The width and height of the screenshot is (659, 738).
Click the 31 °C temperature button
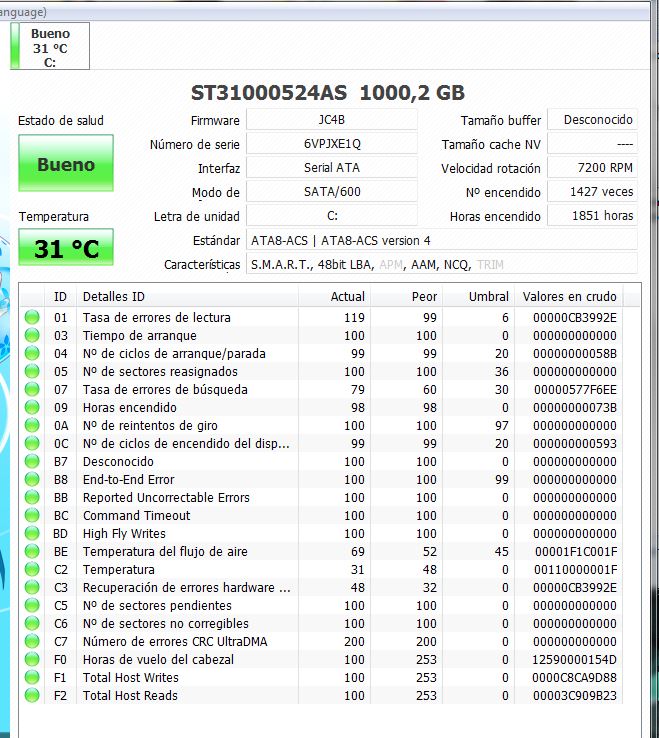point(66,248)
